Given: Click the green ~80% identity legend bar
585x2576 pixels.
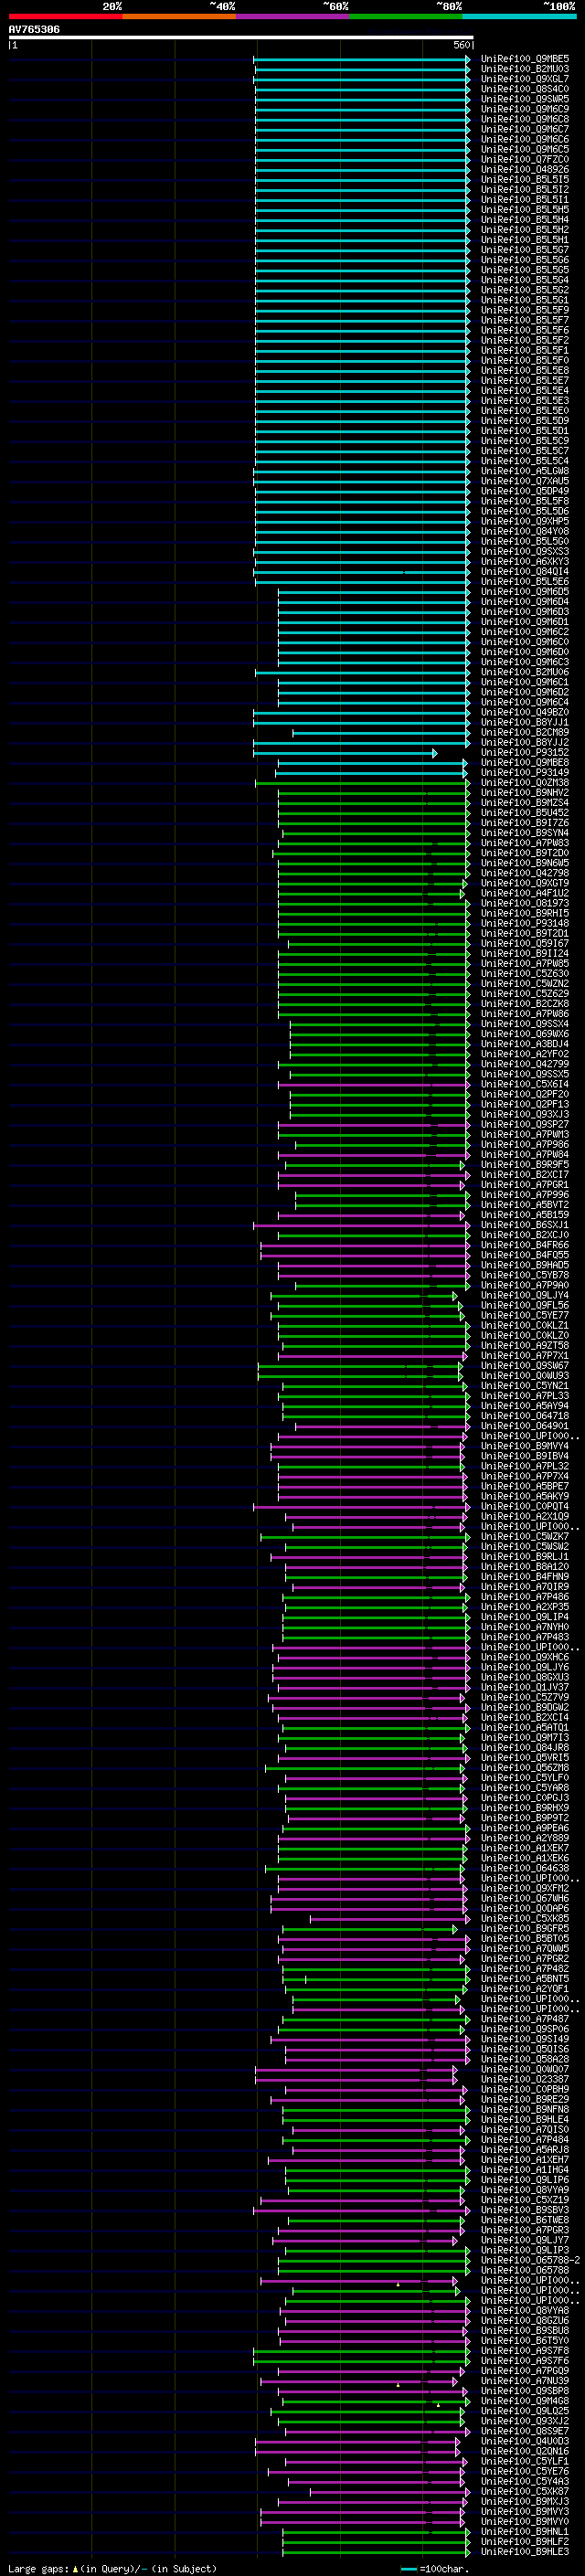Looking at the screenshot, I should (406, 16).
